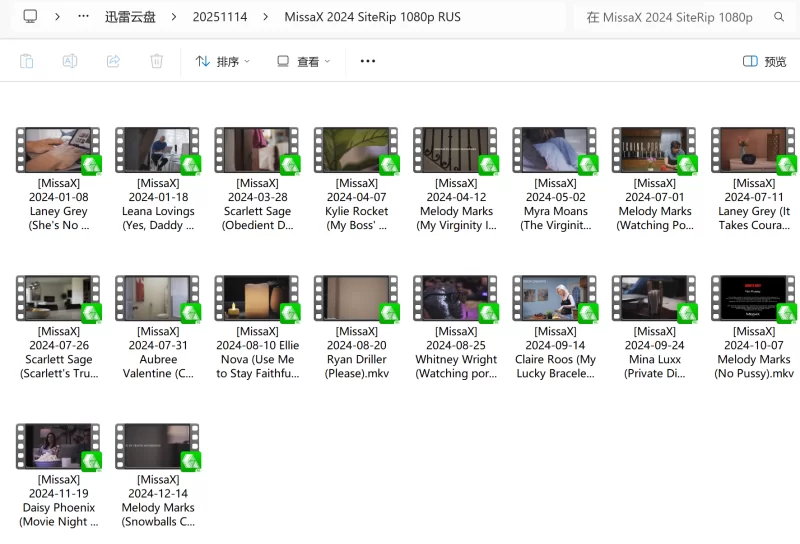Click filename text "Leana Lovings (Yes, Daddy ..."
The image size is (800, 544).
click(158, 218)
